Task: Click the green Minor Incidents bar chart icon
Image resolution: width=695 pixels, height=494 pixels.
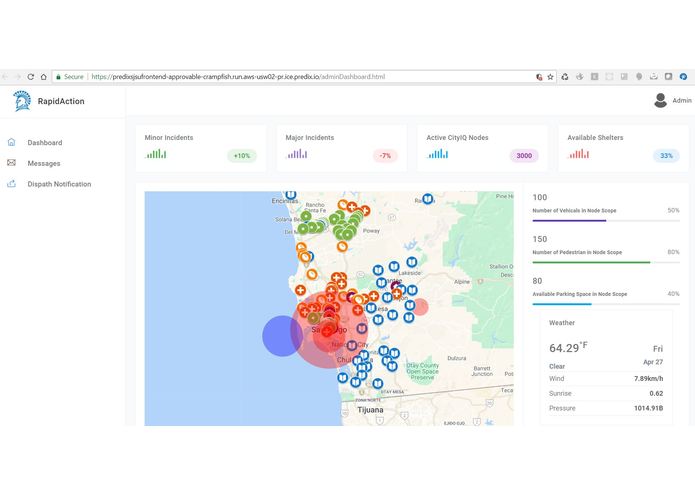Action: coord(156,154)
